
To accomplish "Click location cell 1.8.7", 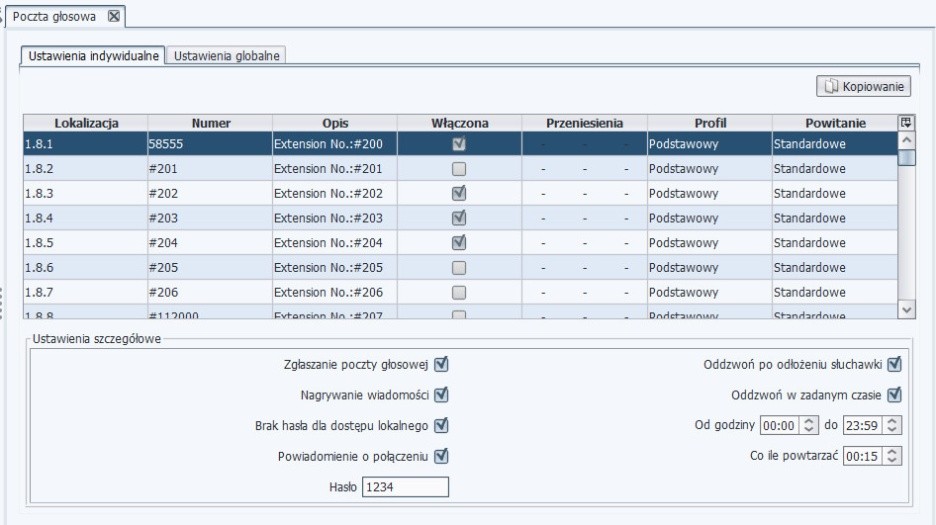I will [86, 292].
